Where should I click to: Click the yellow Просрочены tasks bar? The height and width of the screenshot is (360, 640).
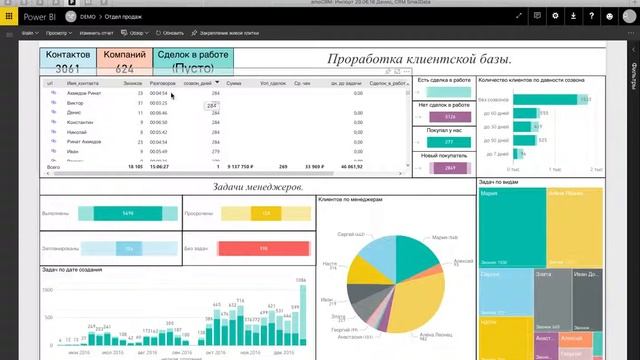tap(266, 213)
